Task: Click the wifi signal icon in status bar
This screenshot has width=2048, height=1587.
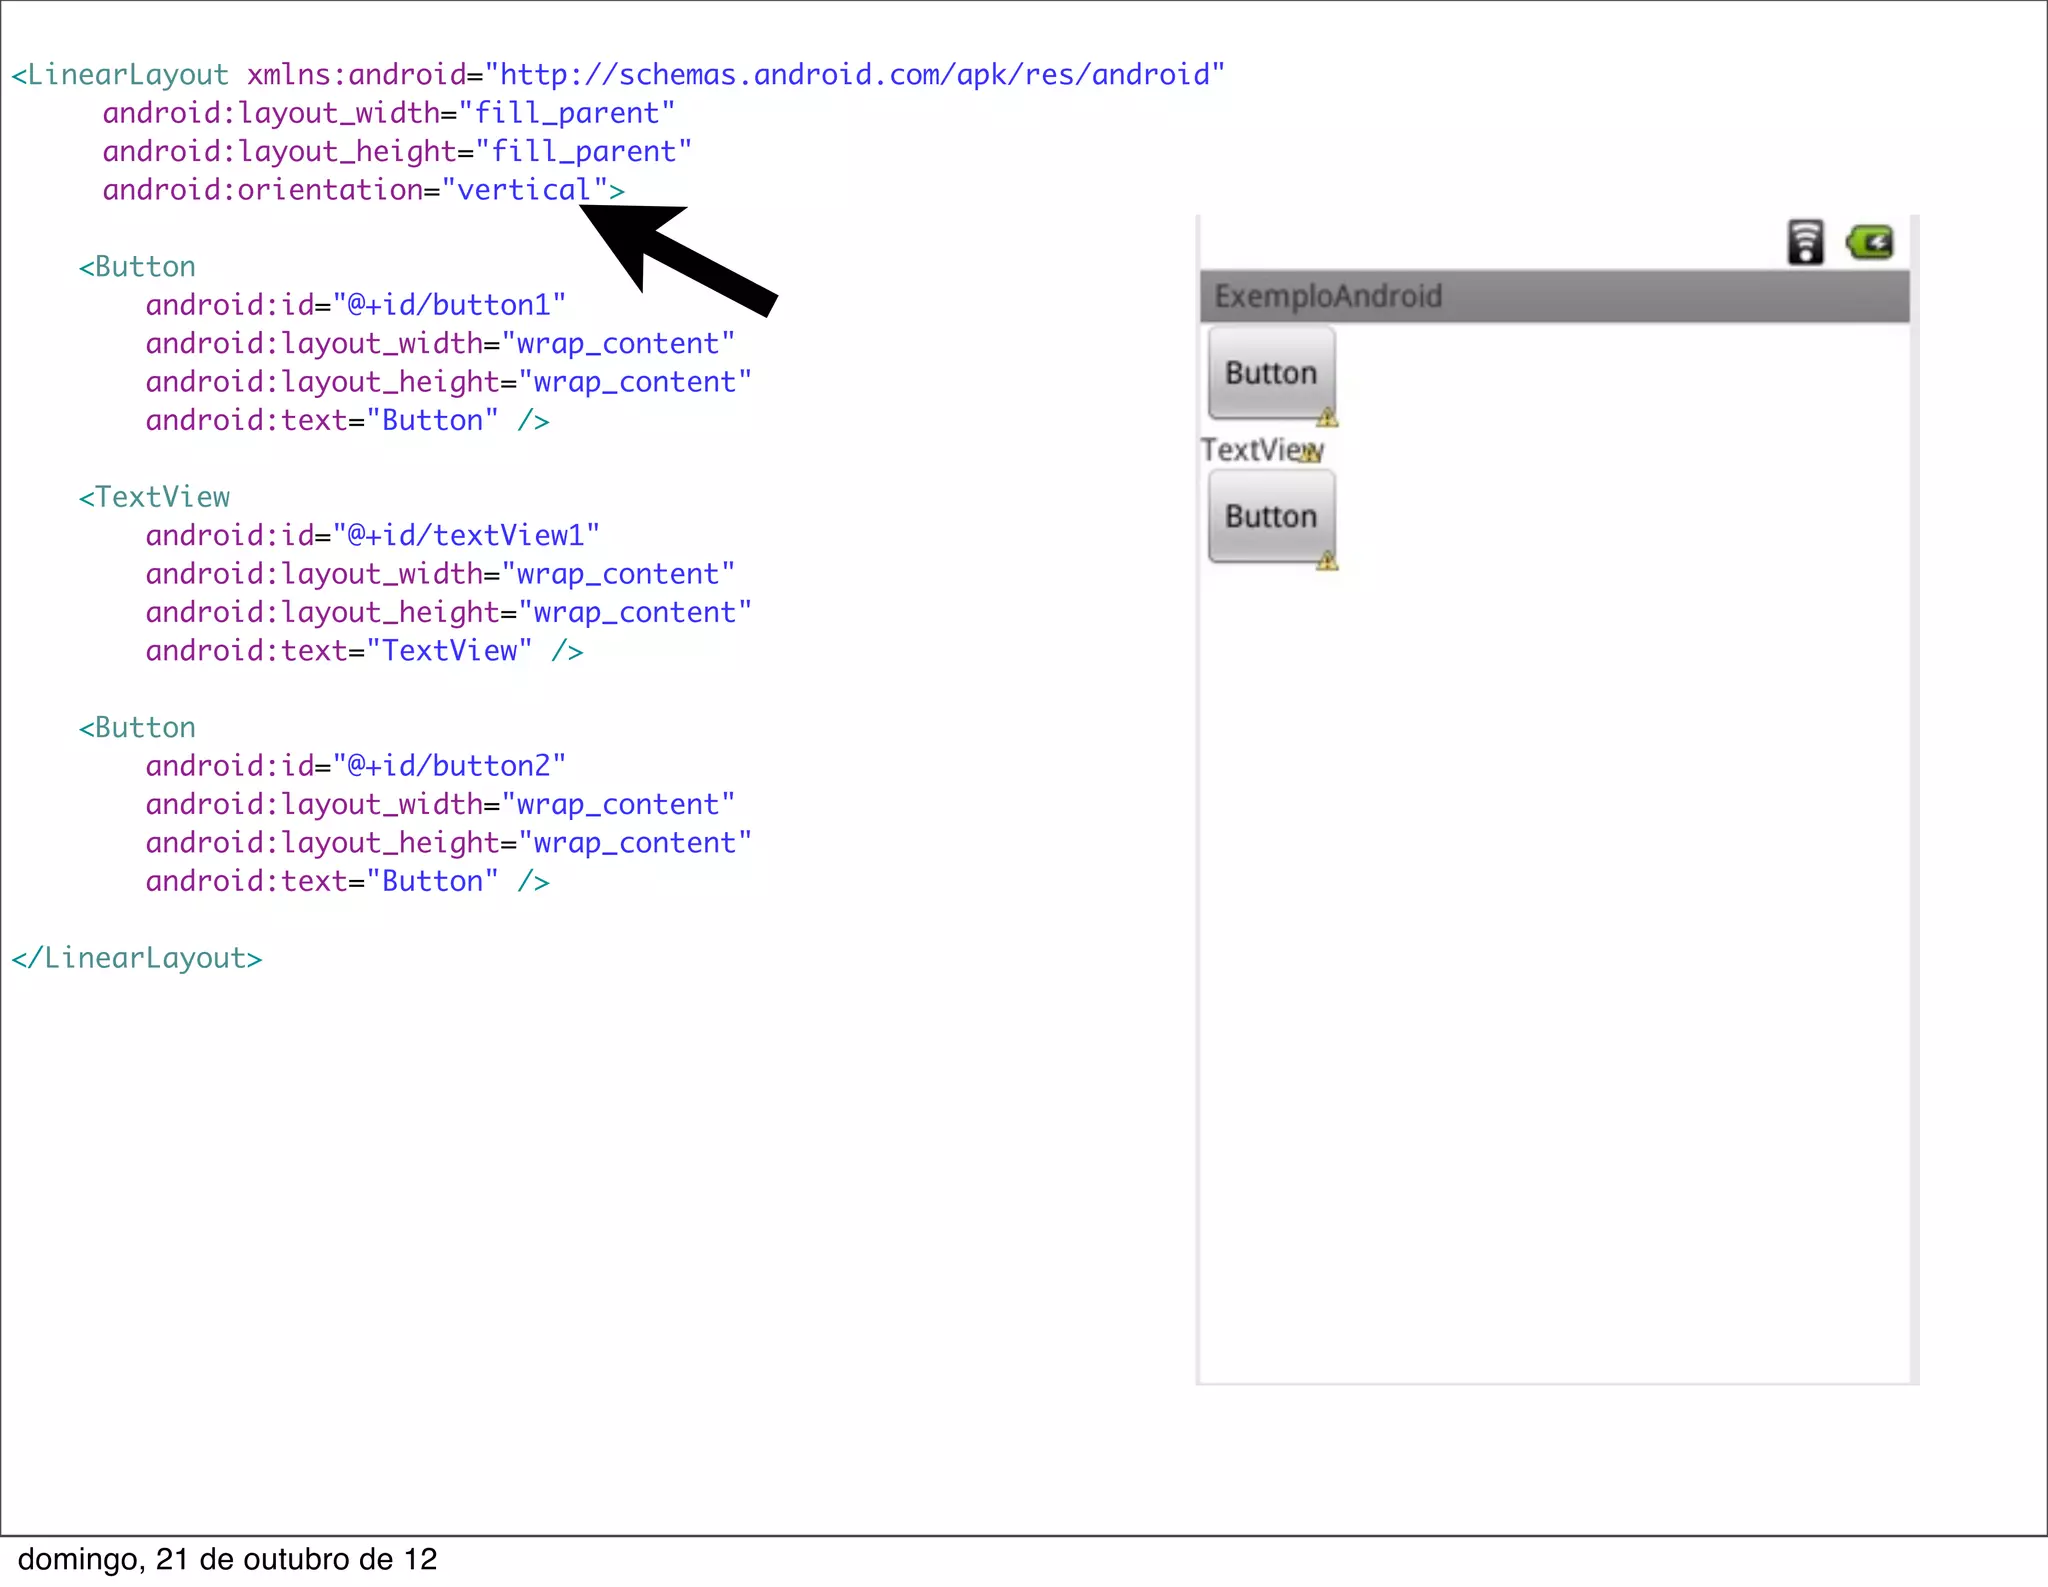Action: point(1805,242)
